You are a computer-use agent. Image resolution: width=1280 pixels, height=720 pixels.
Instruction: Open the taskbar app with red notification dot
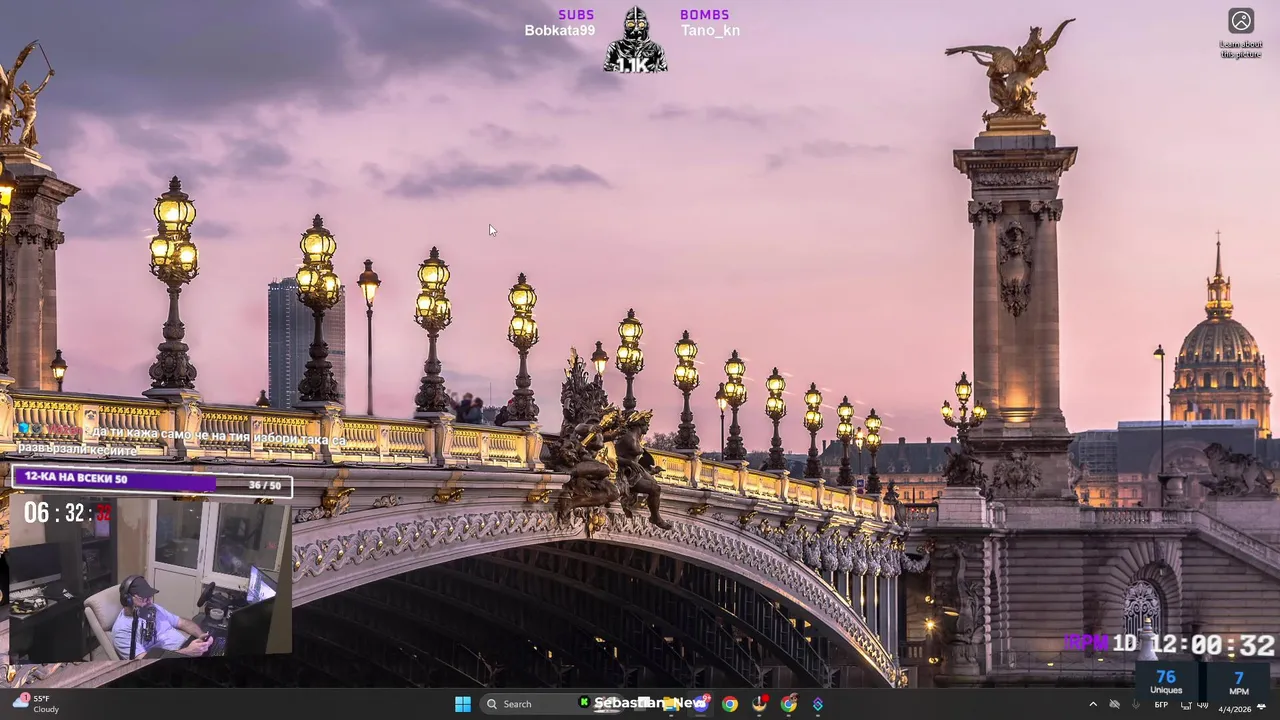[x=759, y=704]
